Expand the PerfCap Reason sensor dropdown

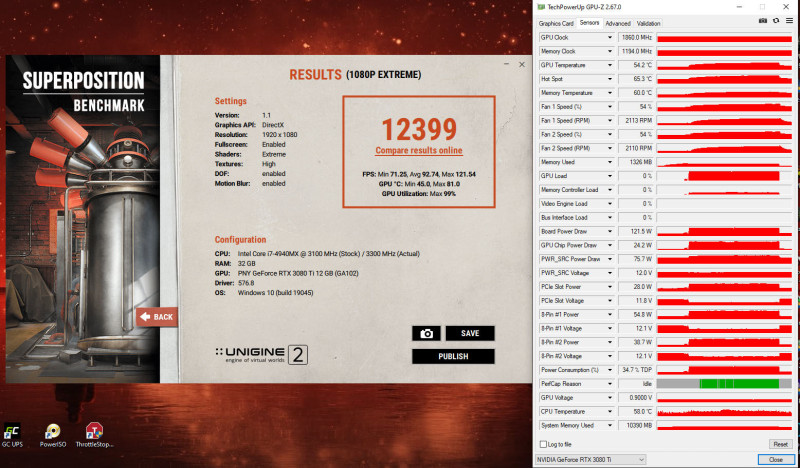point(609,384)
